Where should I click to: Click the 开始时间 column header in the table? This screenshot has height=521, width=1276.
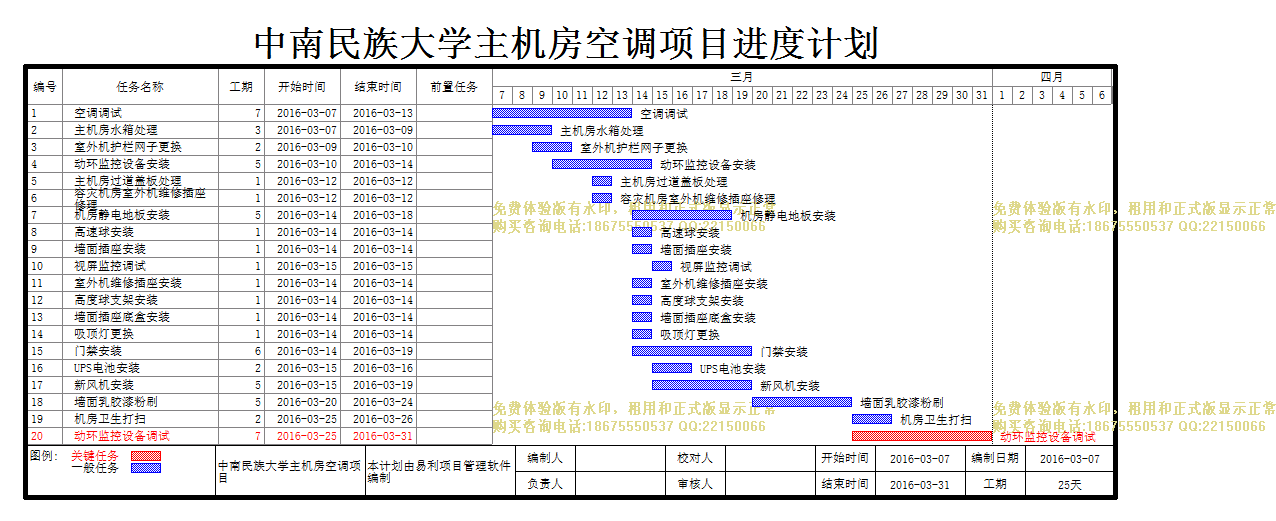[302, 87]
